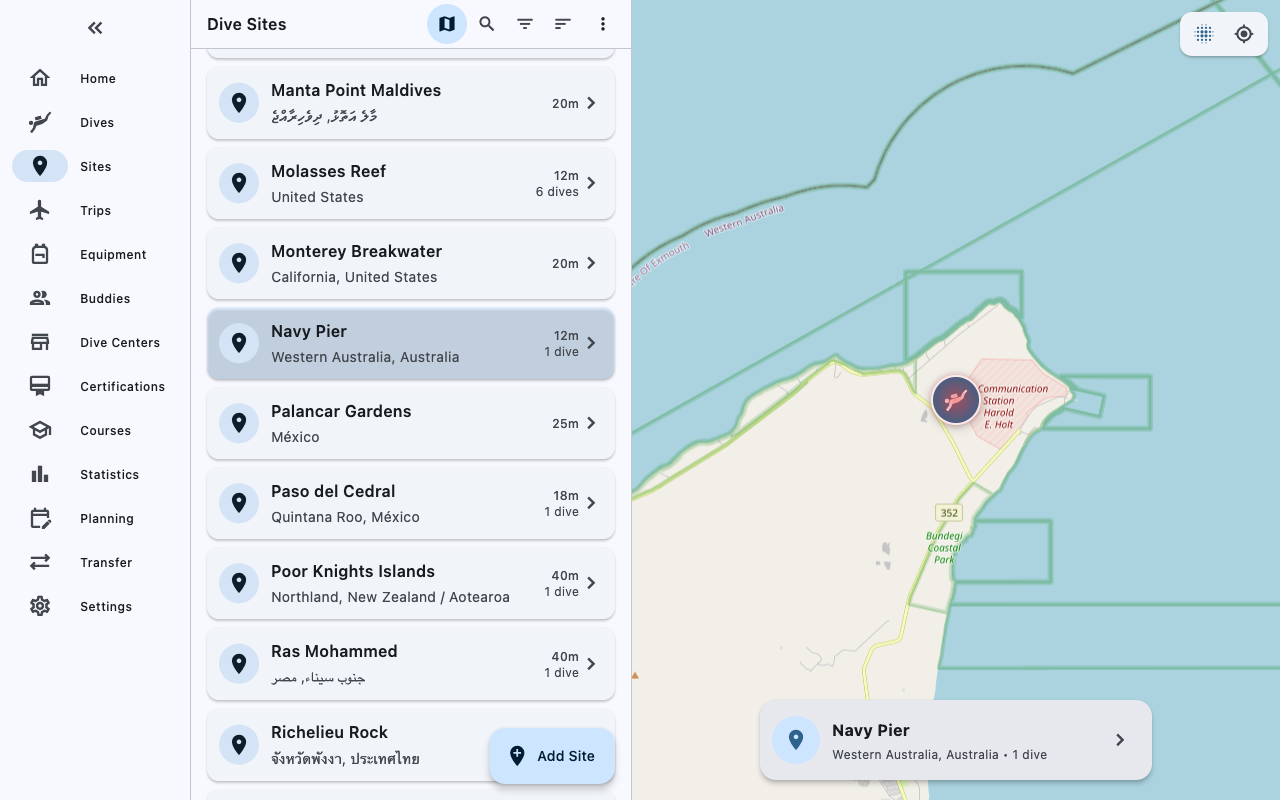Click the Bundegi Coastal Park map label
Screen dimensions: 1280x800
[945, 547]
